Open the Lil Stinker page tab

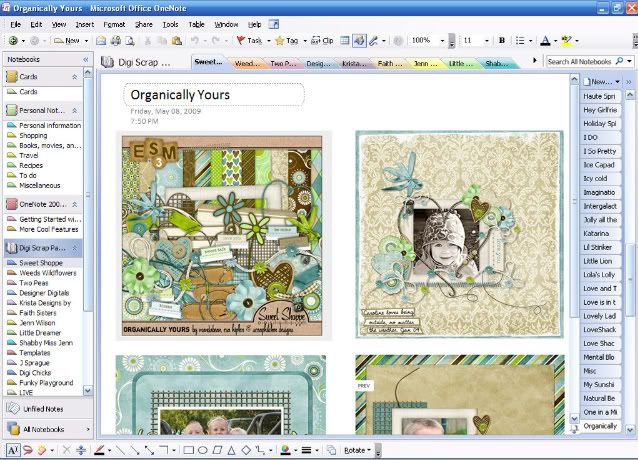pos(600,247)
